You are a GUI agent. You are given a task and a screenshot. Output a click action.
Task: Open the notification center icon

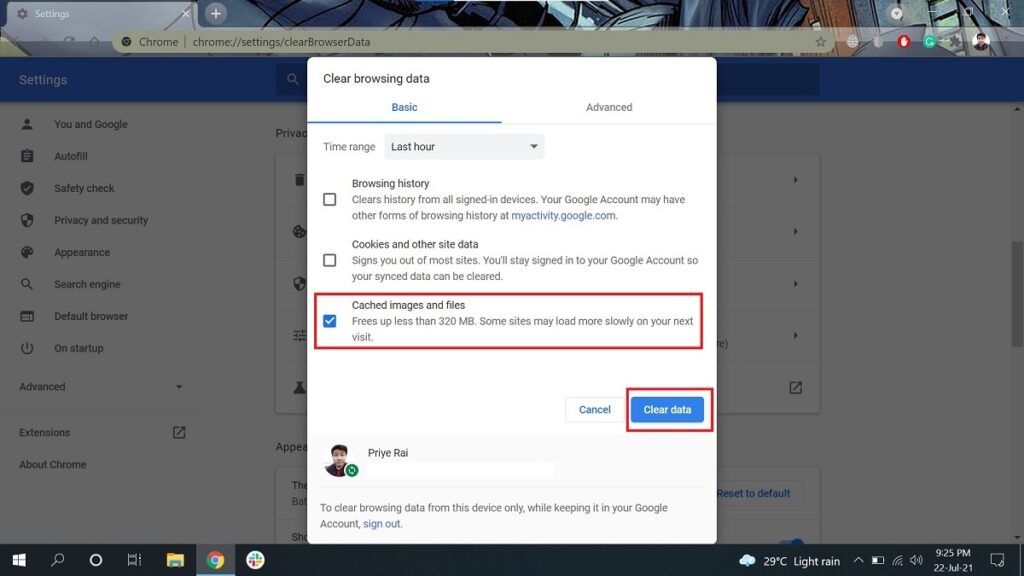click(x=996, y=560)
